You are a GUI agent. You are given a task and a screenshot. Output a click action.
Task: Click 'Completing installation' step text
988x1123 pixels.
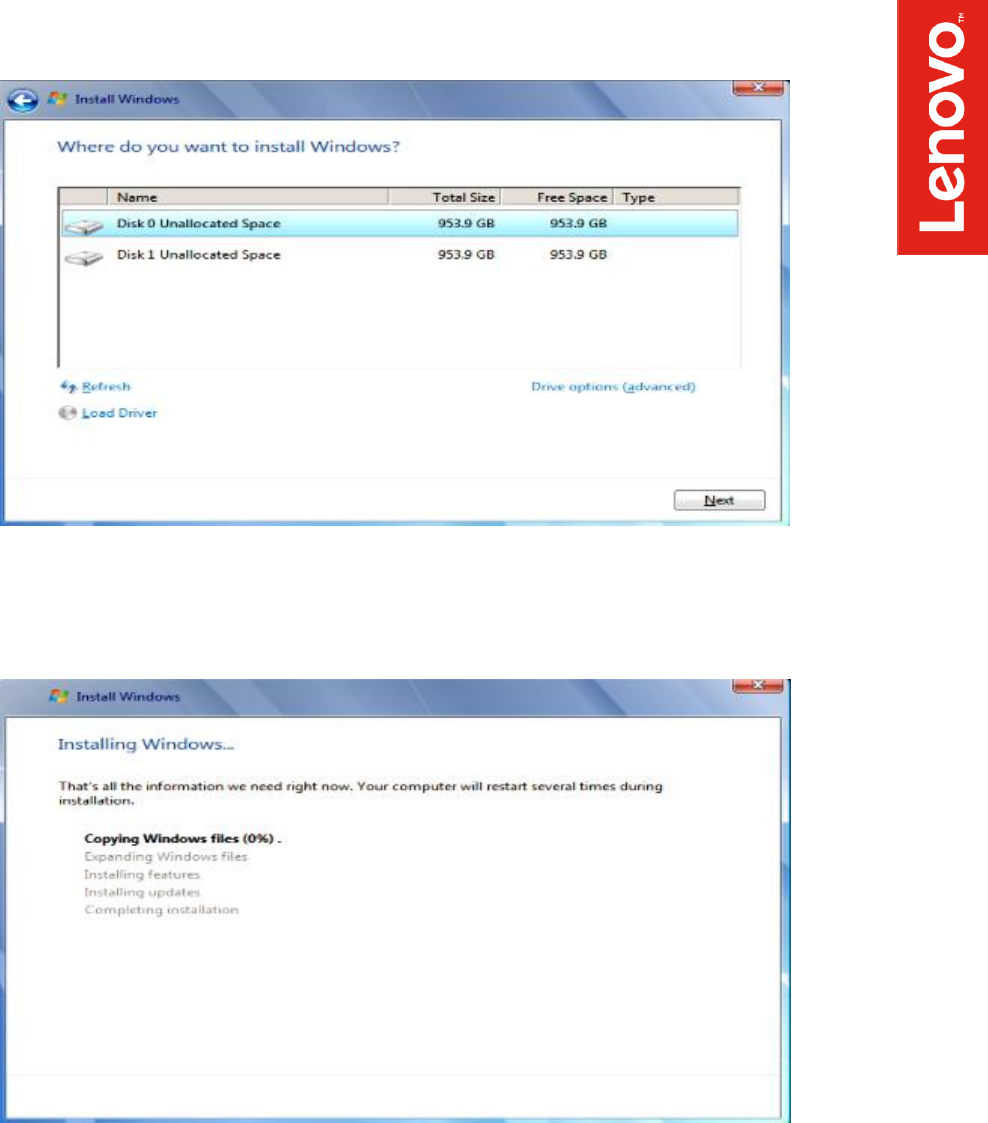tap(161, 910)
